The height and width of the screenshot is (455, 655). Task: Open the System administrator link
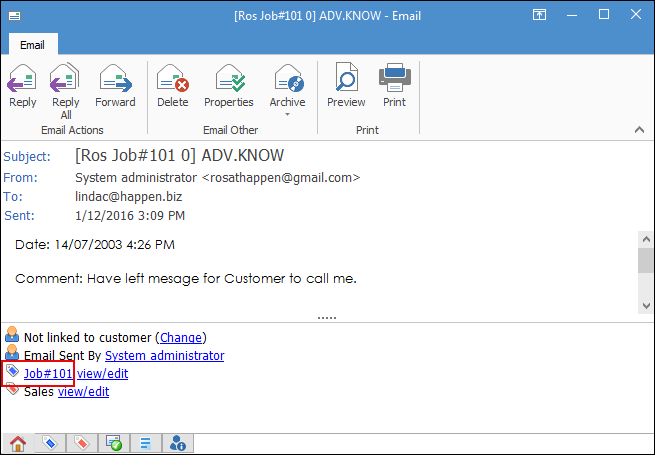[x=165, y=355]
